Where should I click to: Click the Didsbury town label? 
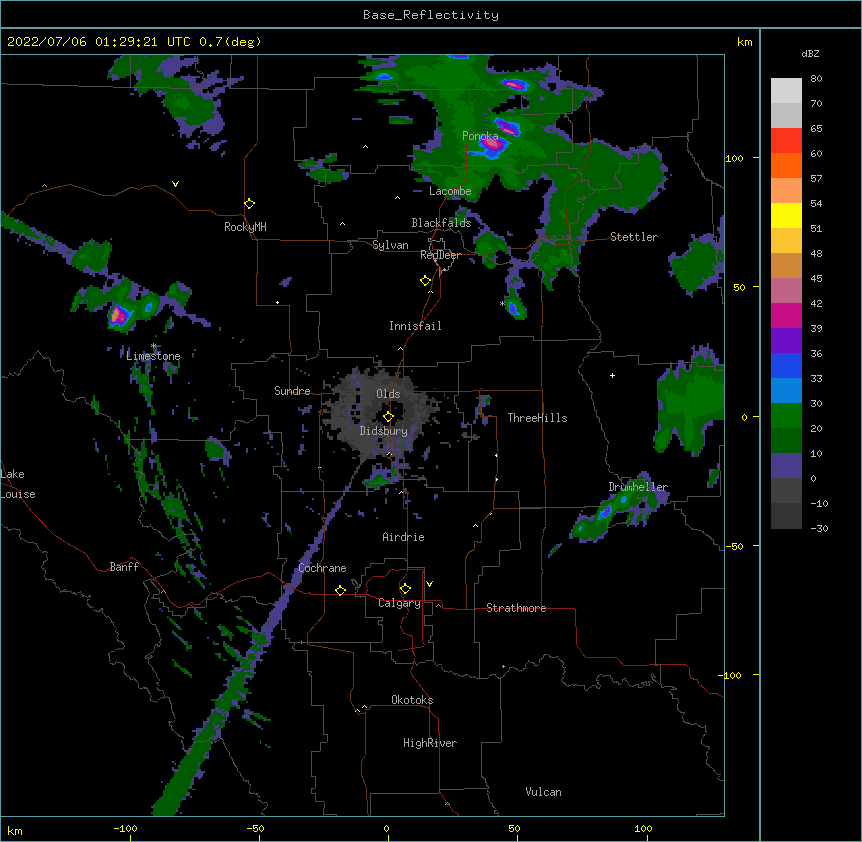(x=384, y=431)
